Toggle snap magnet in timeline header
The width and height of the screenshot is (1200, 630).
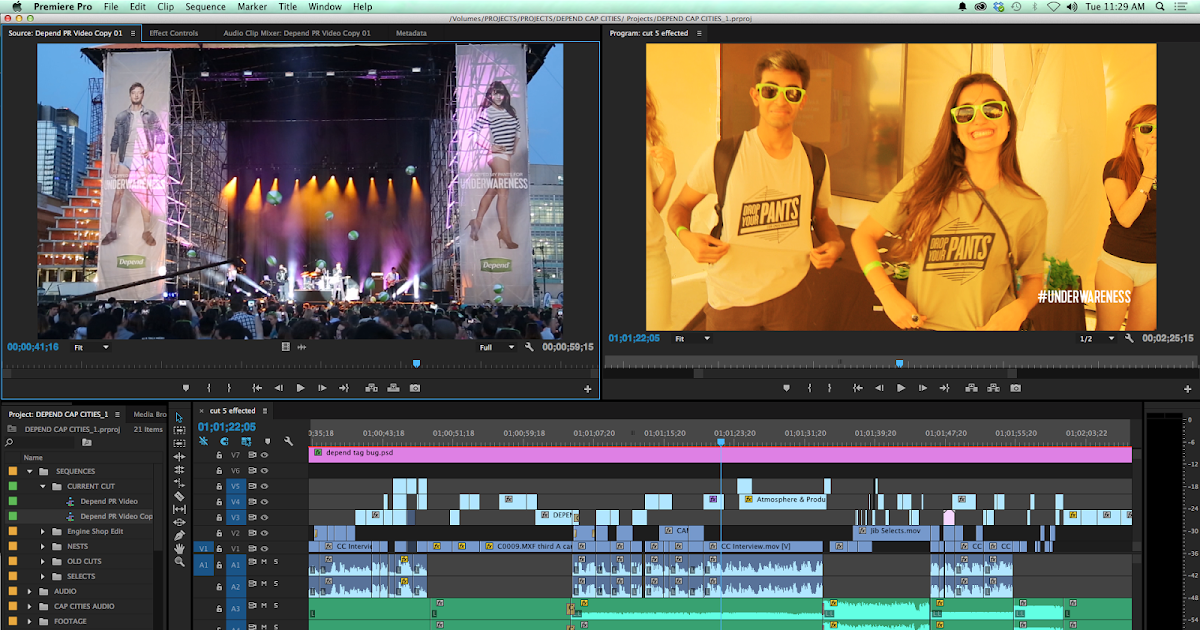tap(224, 441)
